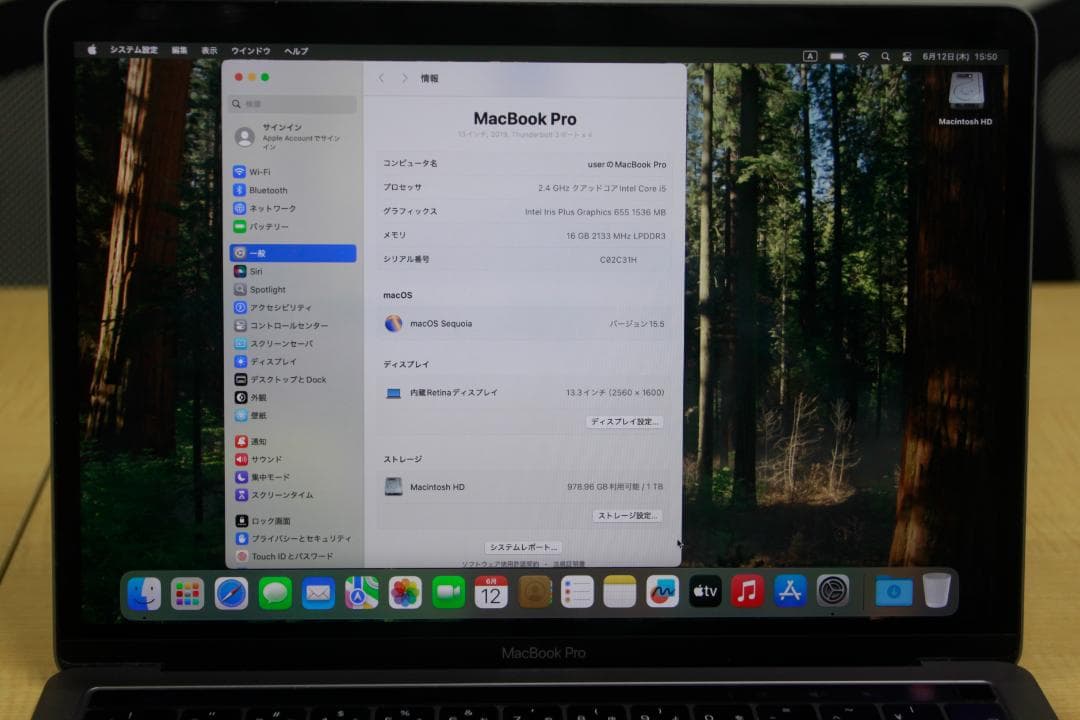Open プライバシーとセキュリティ settings
This screenshot has width=1080, height=720.
[x=290, y=538]
